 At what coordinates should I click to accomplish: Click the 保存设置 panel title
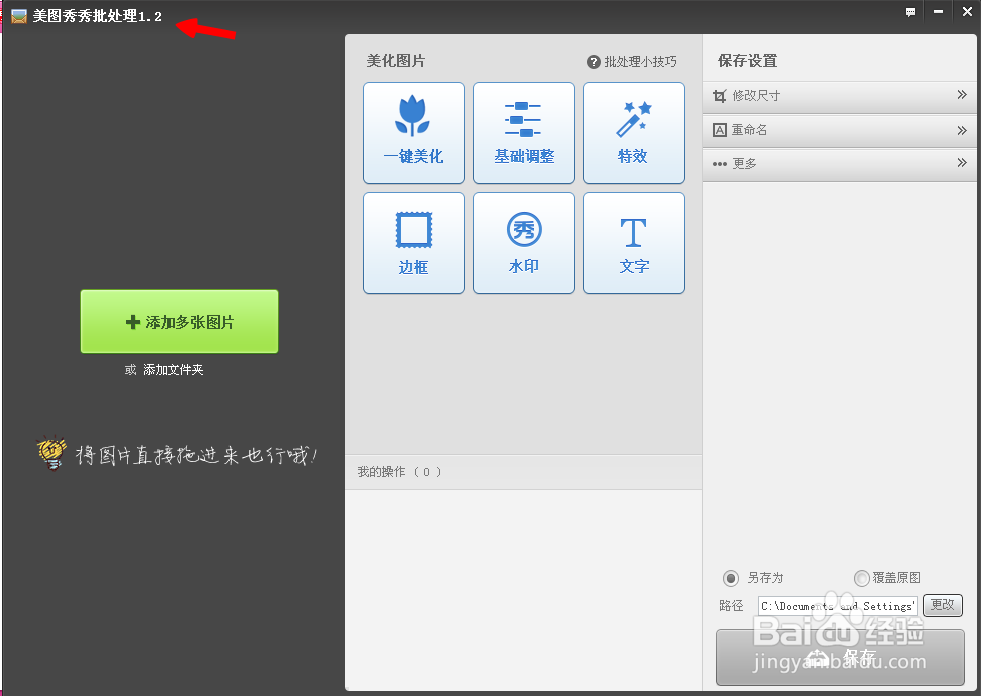click(748, 61)
